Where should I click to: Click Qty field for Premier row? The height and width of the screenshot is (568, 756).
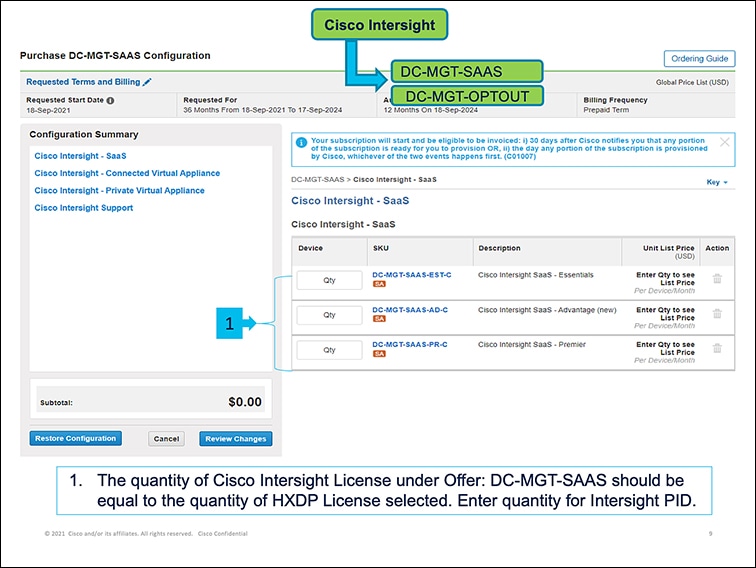(x=329, y=350)
